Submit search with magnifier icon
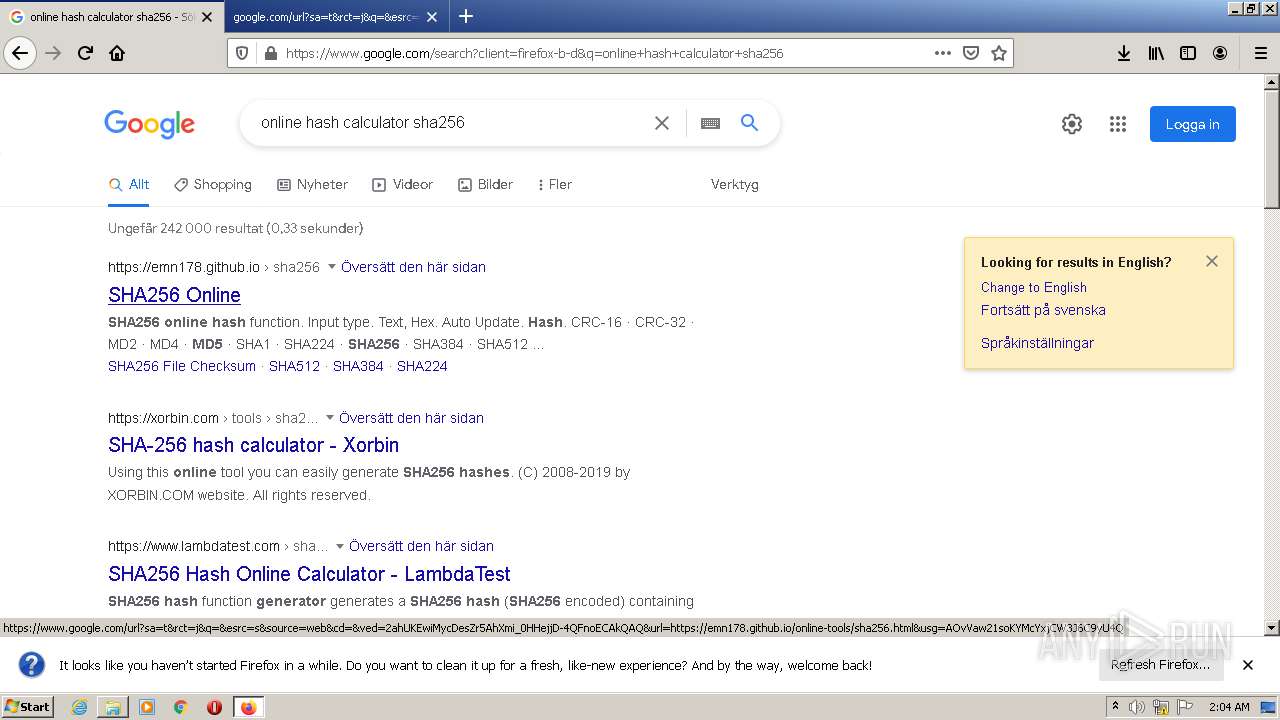This screenshot has width=1280, height=720. 749,122
